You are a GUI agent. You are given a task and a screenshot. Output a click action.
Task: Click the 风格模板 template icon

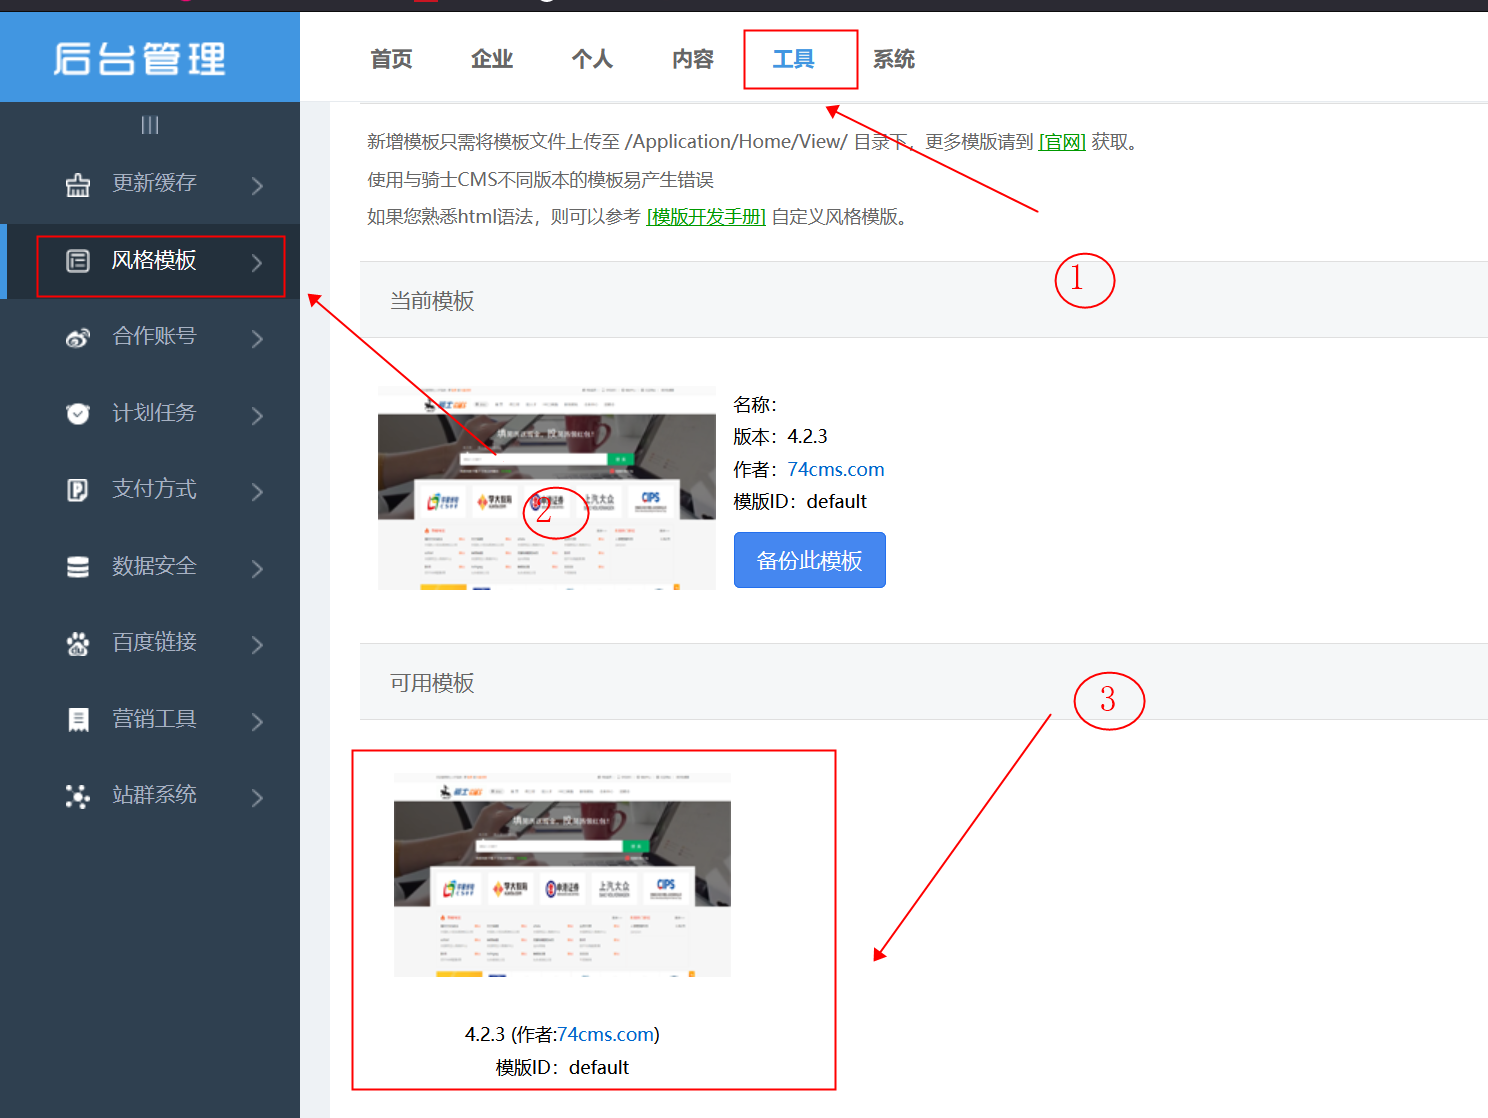pyautogui.click(x=78, y=261)
